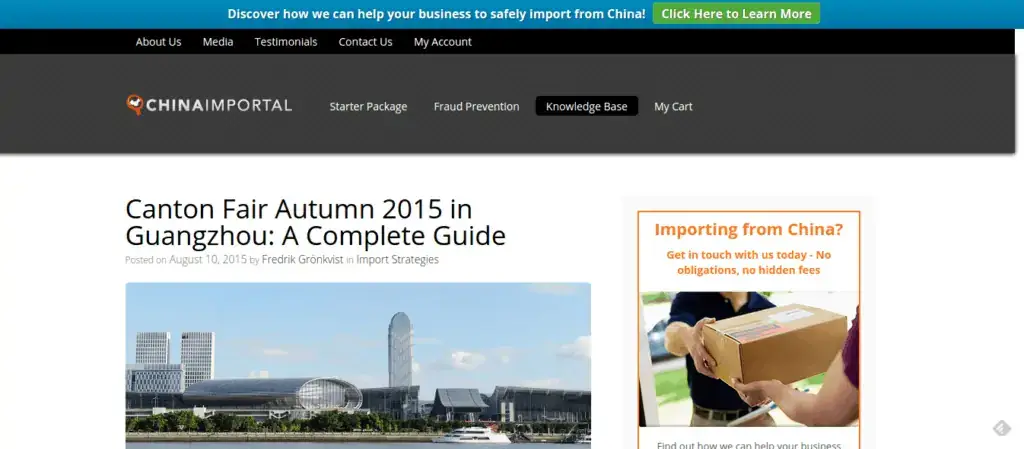Open the Testimonials page

click(286, 42)
